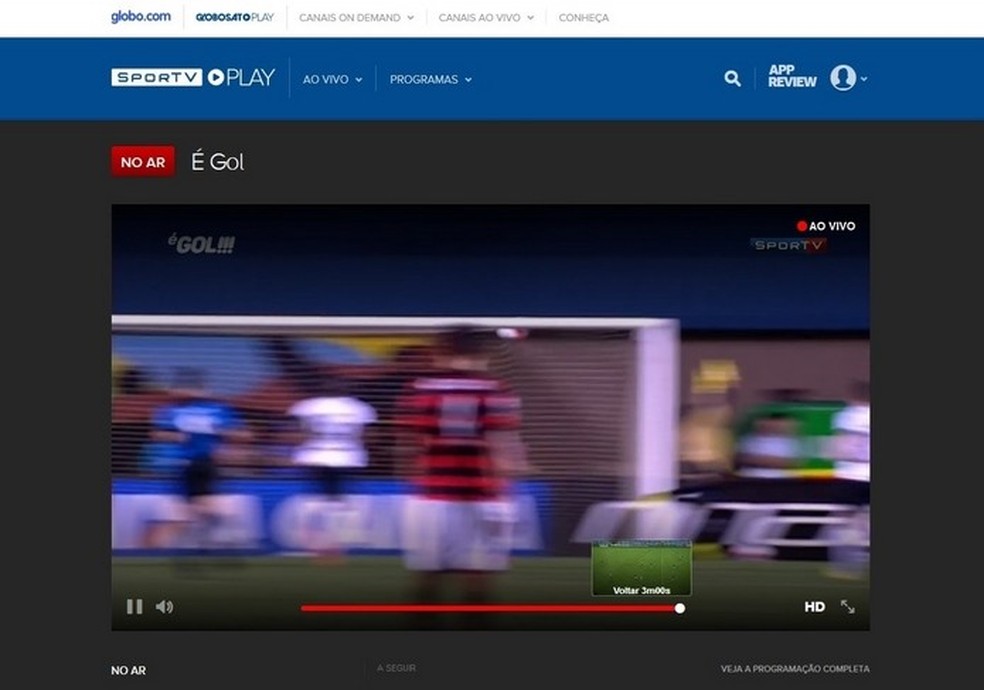Click the SporTV Play logo
The image size is (984, 690).
194,76
